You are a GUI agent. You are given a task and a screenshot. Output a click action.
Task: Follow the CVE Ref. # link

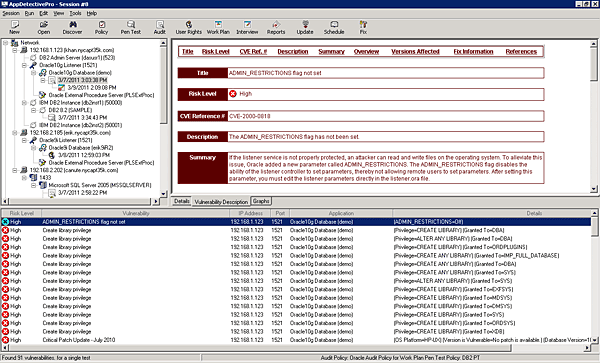(x=253, y=52)
